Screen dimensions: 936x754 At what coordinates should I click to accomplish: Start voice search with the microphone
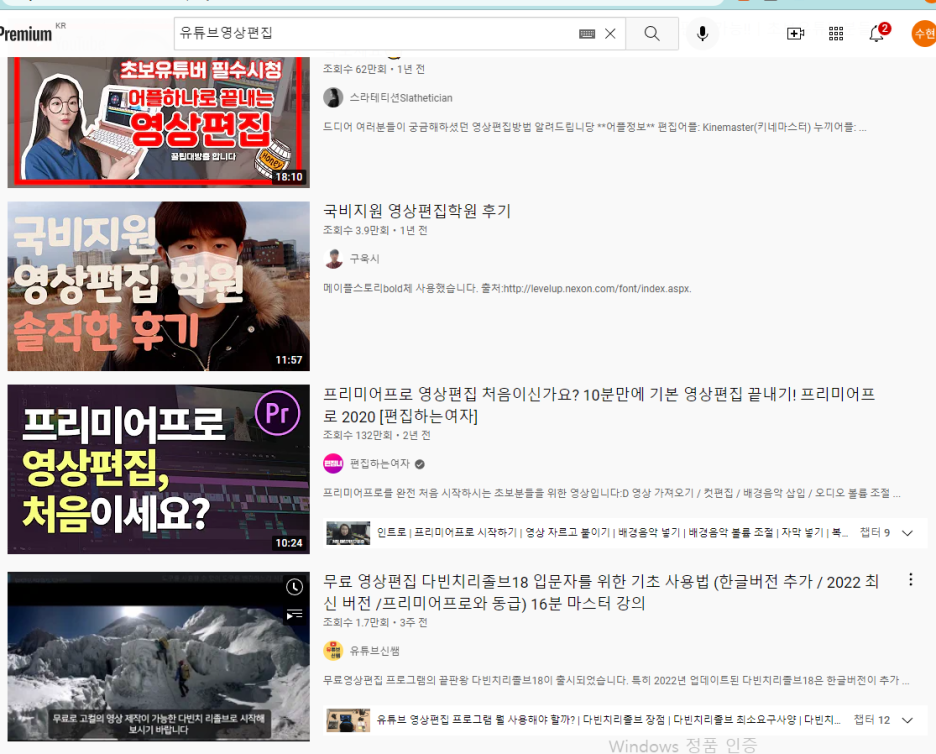702,33
